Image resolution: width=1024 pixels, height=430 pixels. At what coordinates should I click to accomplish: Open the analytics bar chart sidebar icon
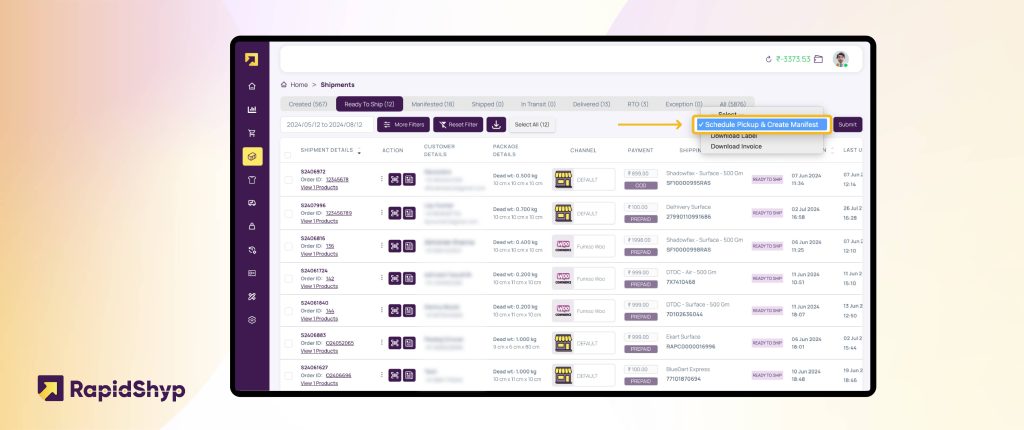pyautogui.click(x=252, y=110)
